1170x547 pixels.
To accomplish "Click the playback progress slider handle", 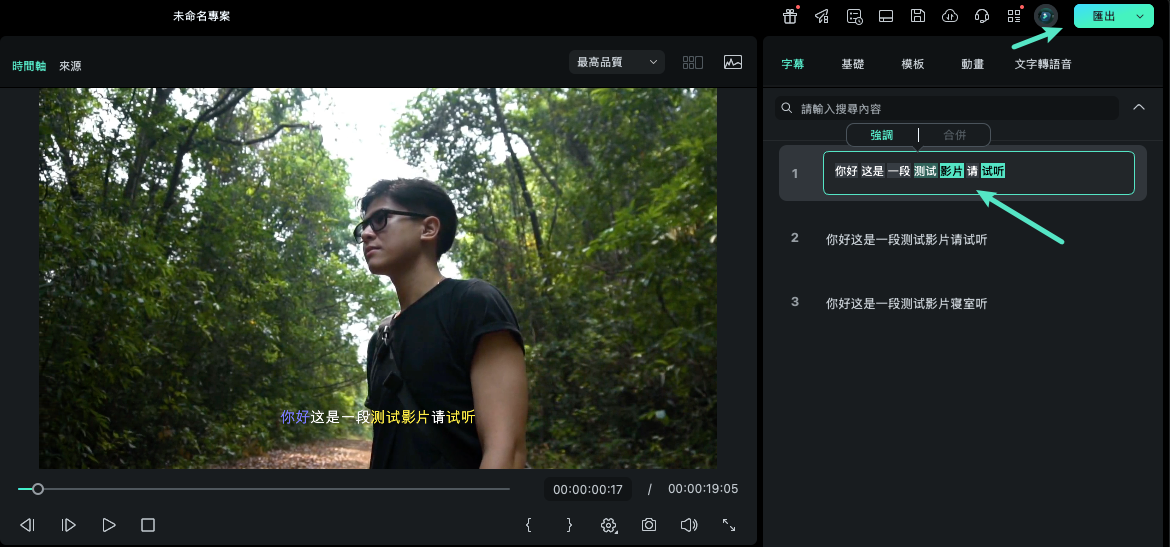I will [x=38, y=489].
